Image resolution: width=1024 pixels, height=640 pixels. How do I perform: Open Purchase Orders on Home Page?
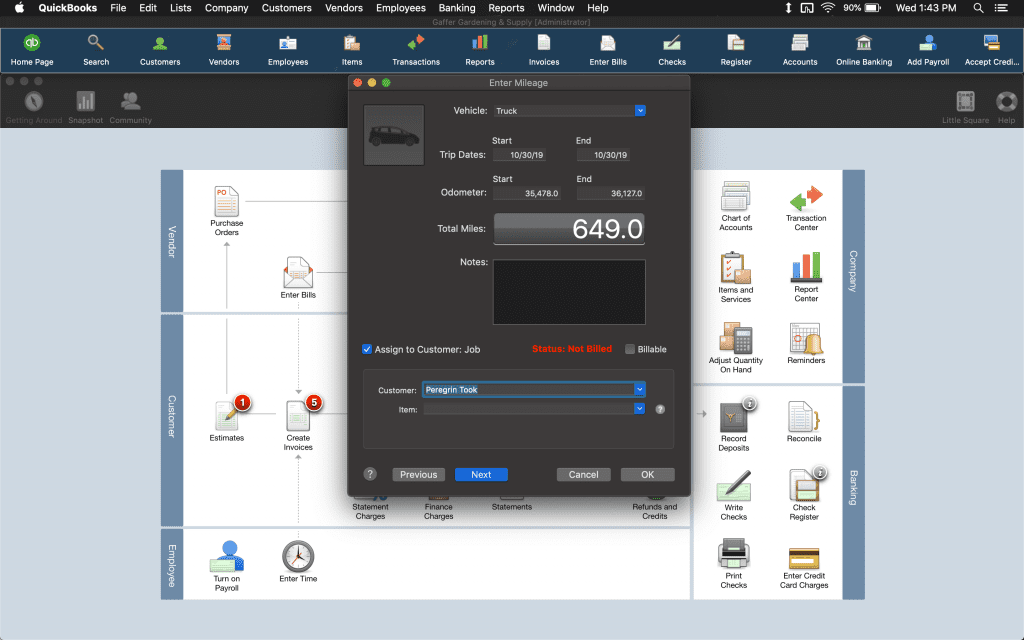click(x=227, y=210)
